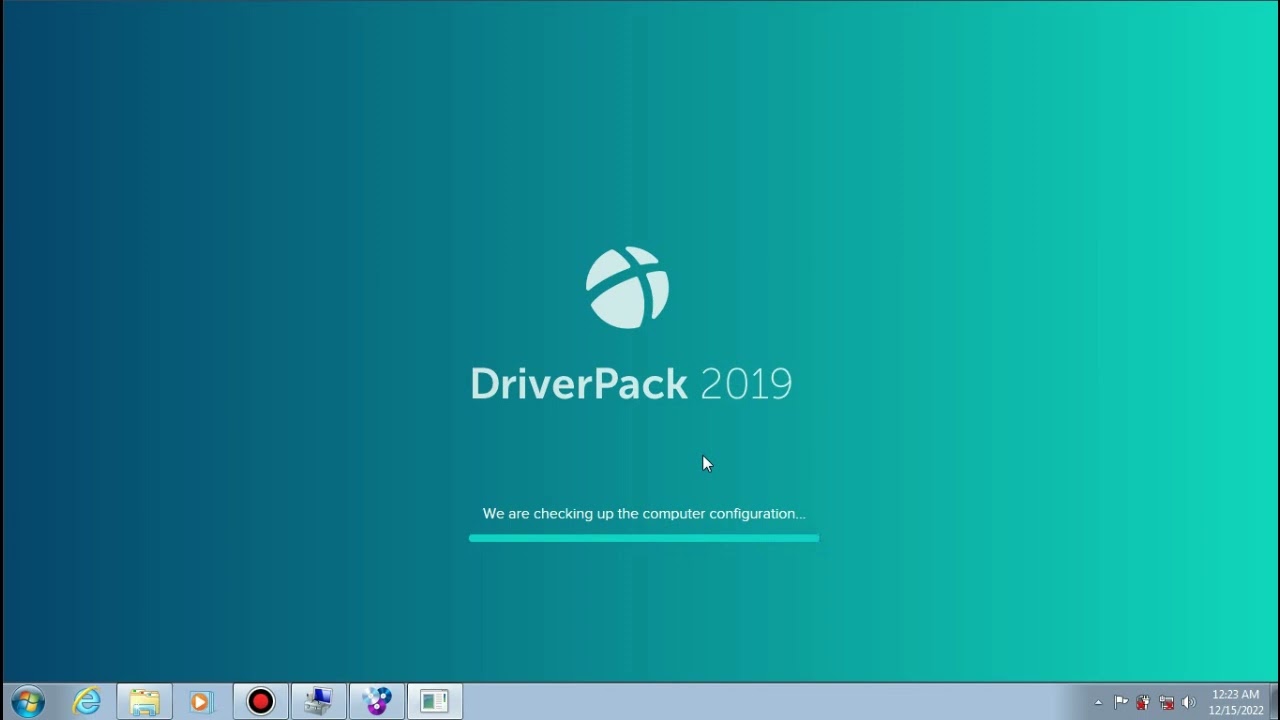Open the green window app in taskbar
1280x720 pixels.
click(x=435, y=702)
